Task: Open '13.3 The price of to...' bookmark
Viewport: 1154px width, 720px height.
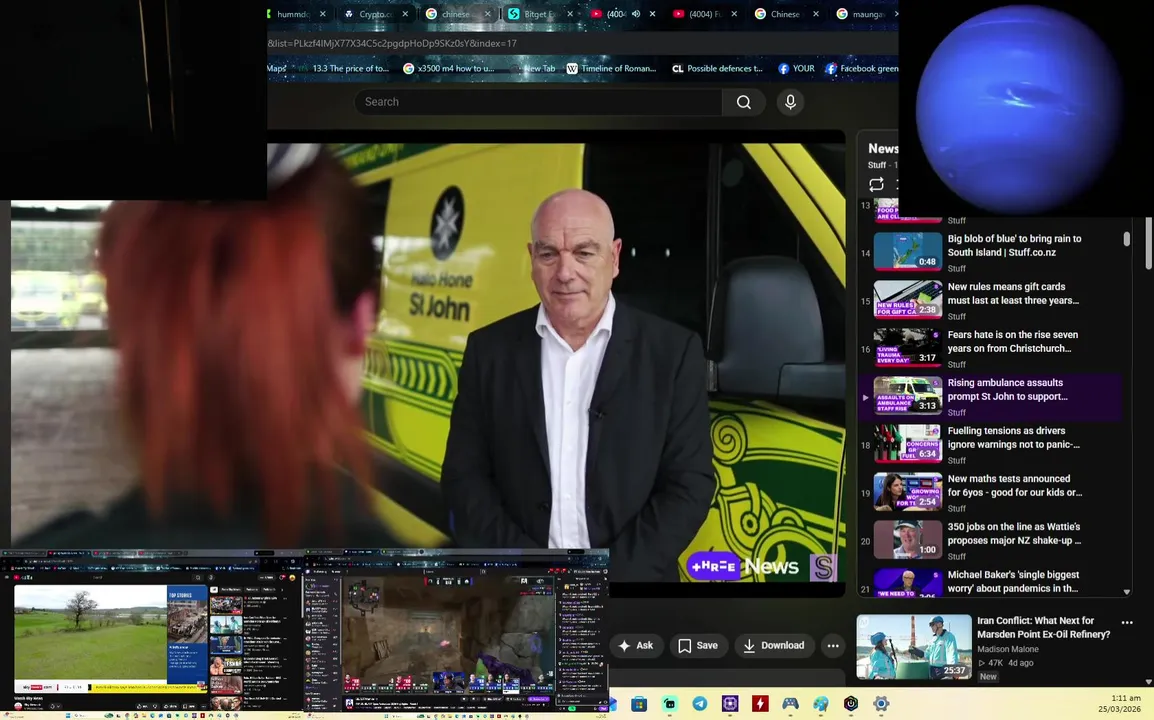Action: pyautogui.click(x=343, y=68)
